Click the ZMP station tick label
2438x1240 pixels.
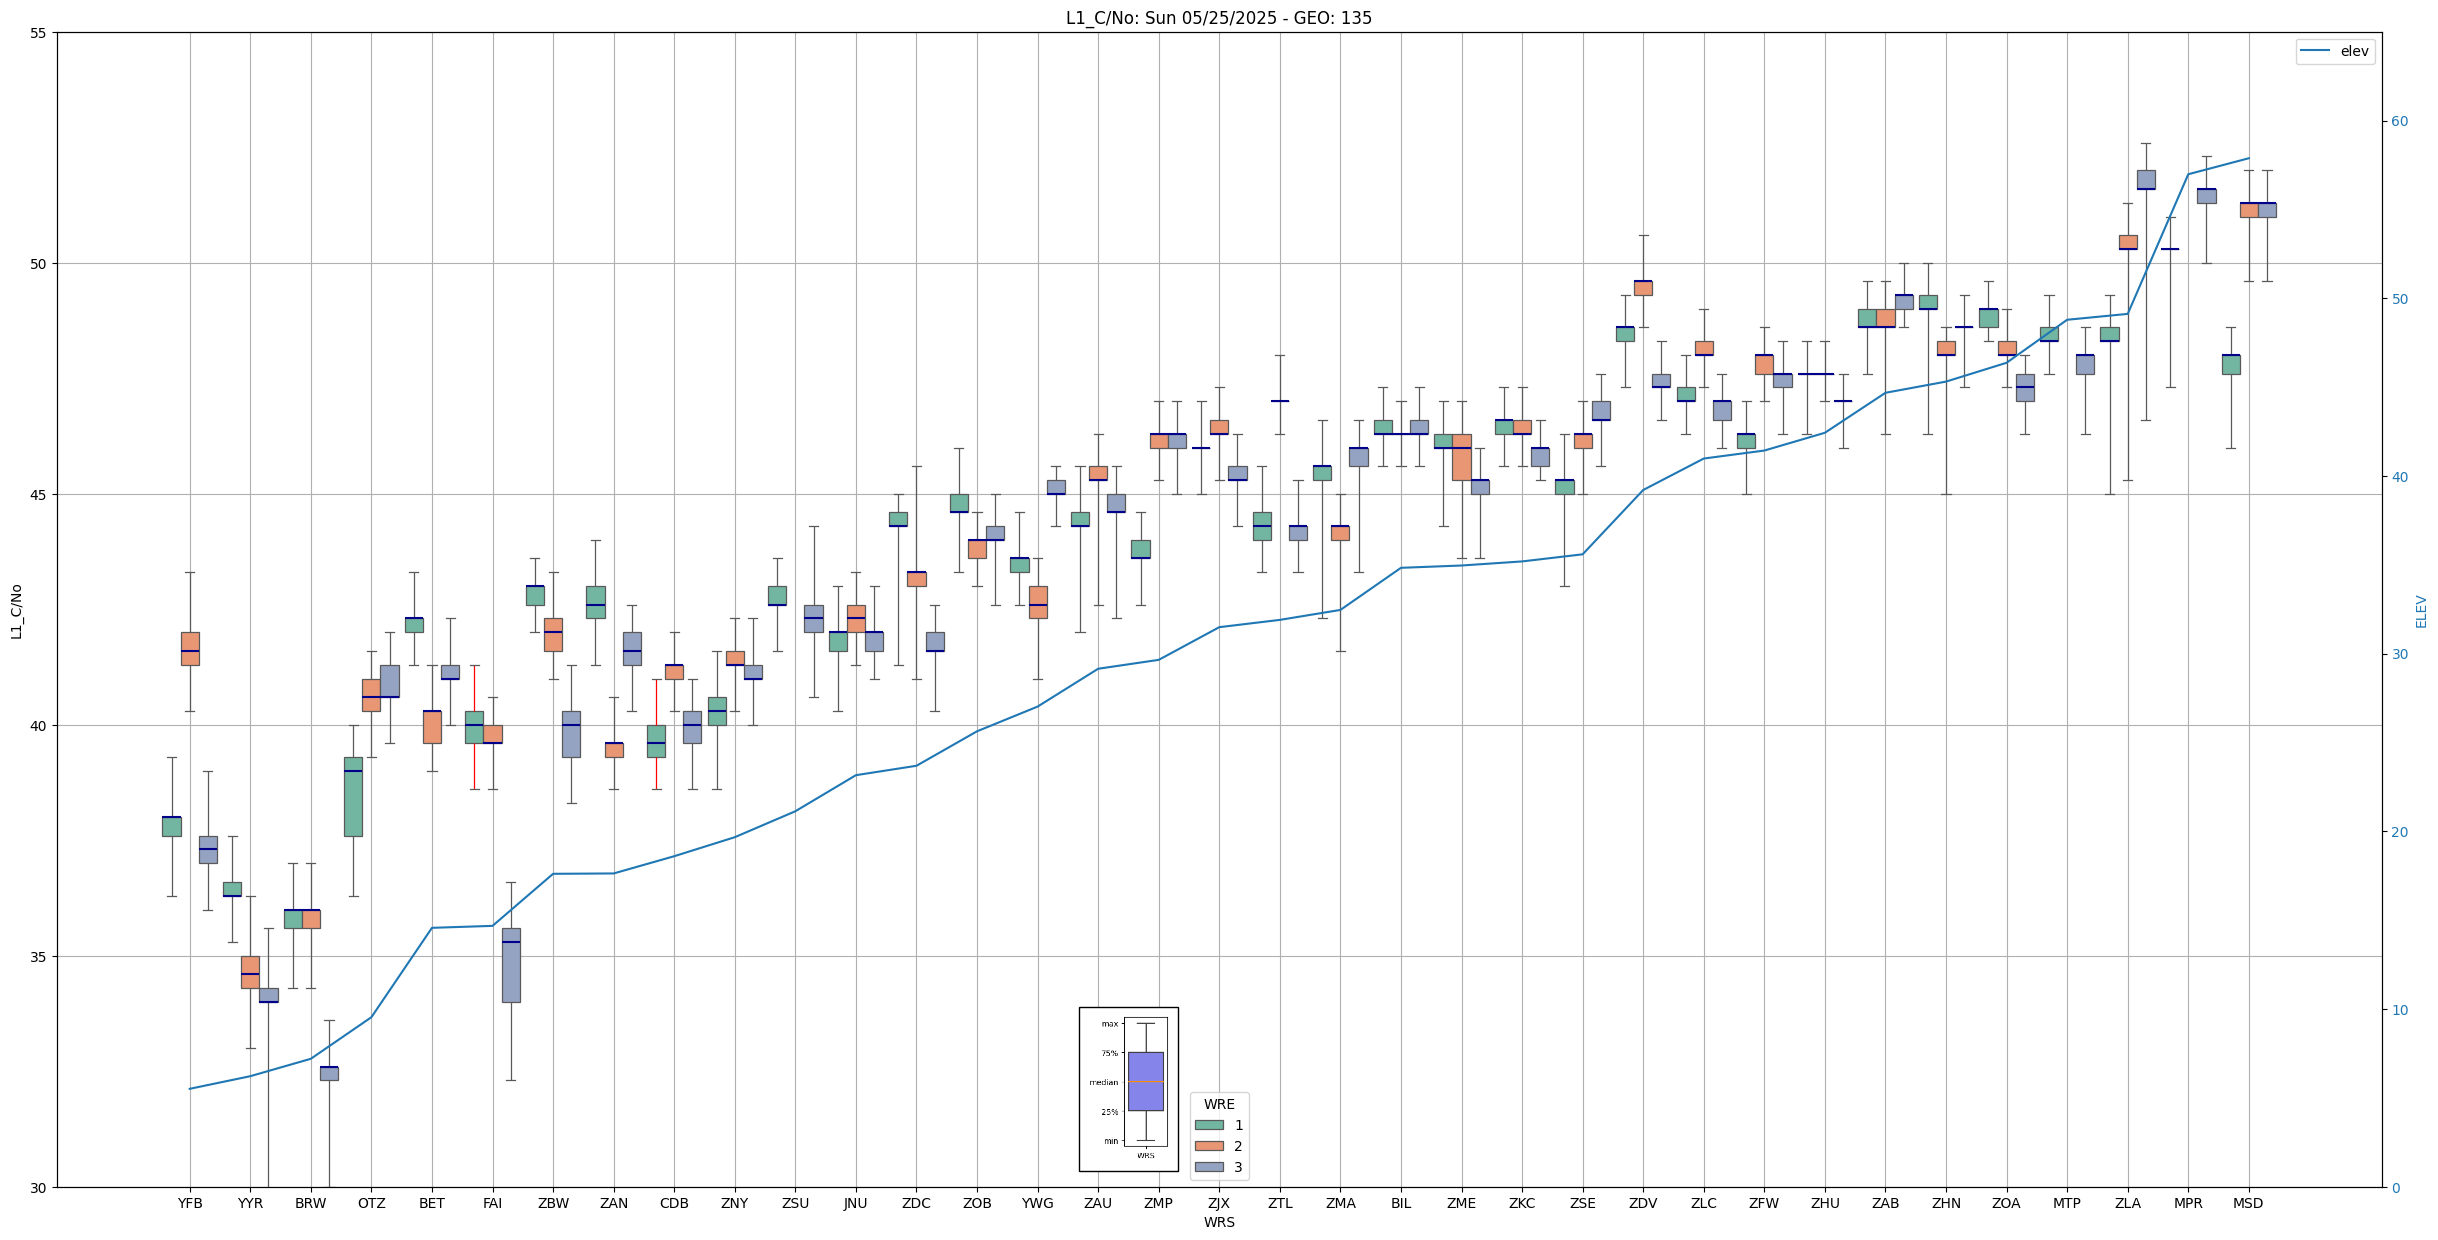1158,1203
